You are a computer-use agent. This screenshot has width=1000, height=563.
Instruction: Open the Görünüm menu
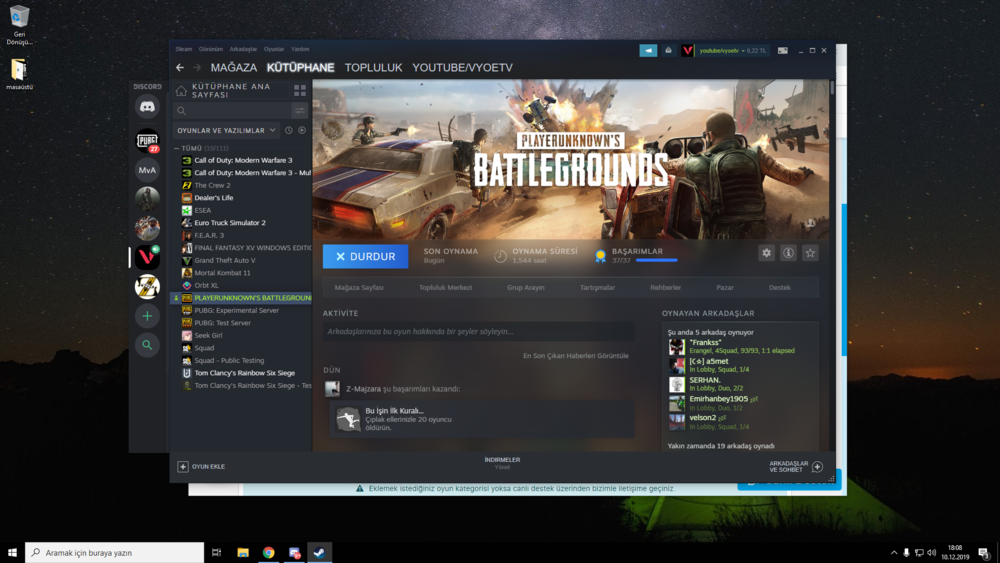point(210,49)
